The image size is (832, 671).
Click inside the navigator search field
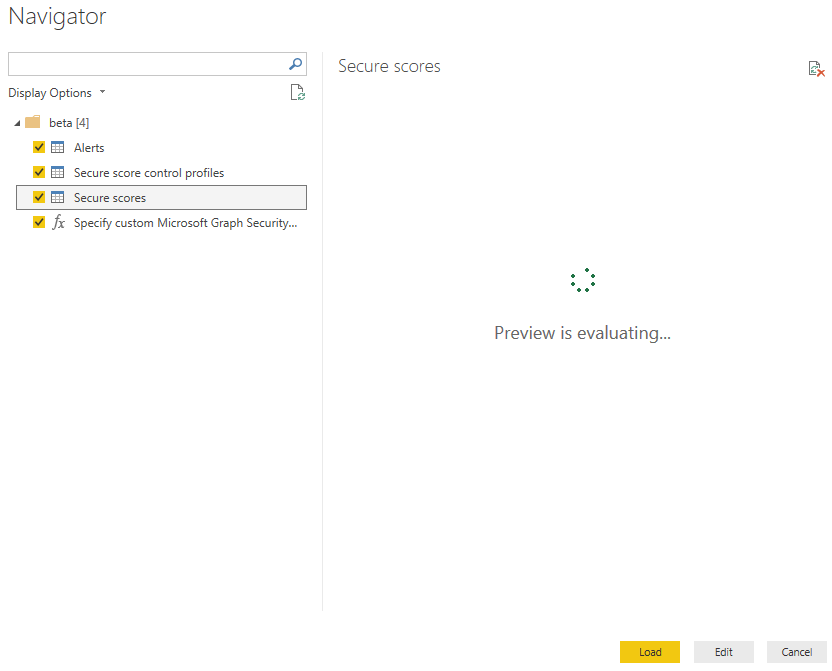[x=145, y=64]
